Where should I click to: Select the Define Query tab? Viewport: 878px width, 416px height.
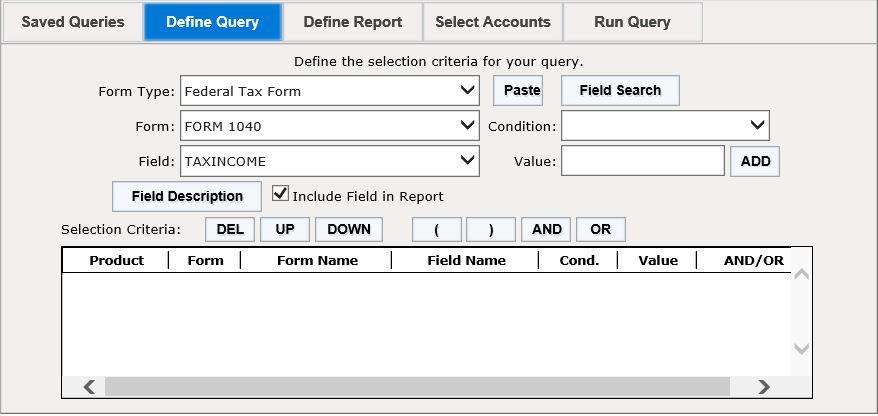213,22
